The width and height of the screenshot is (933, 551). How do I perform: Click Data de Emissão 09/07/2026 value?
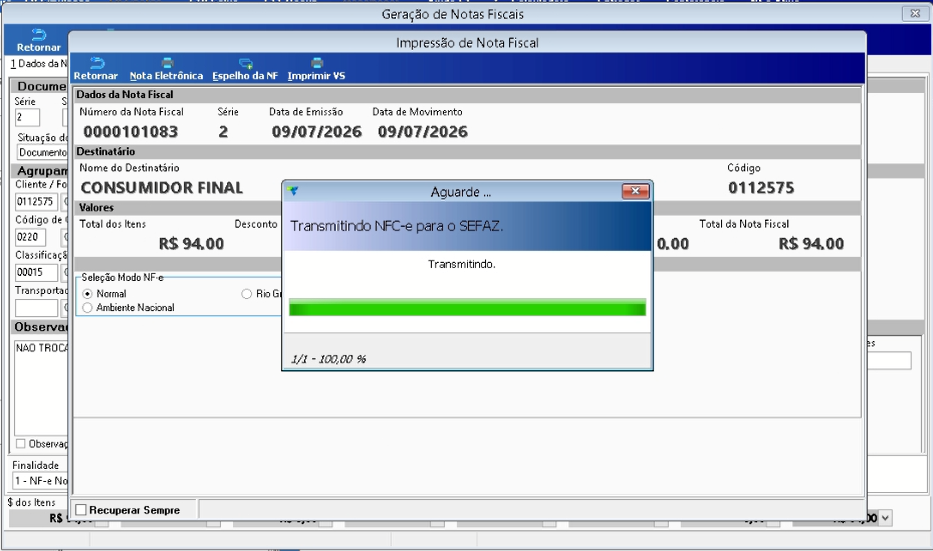tap(317, 132)
